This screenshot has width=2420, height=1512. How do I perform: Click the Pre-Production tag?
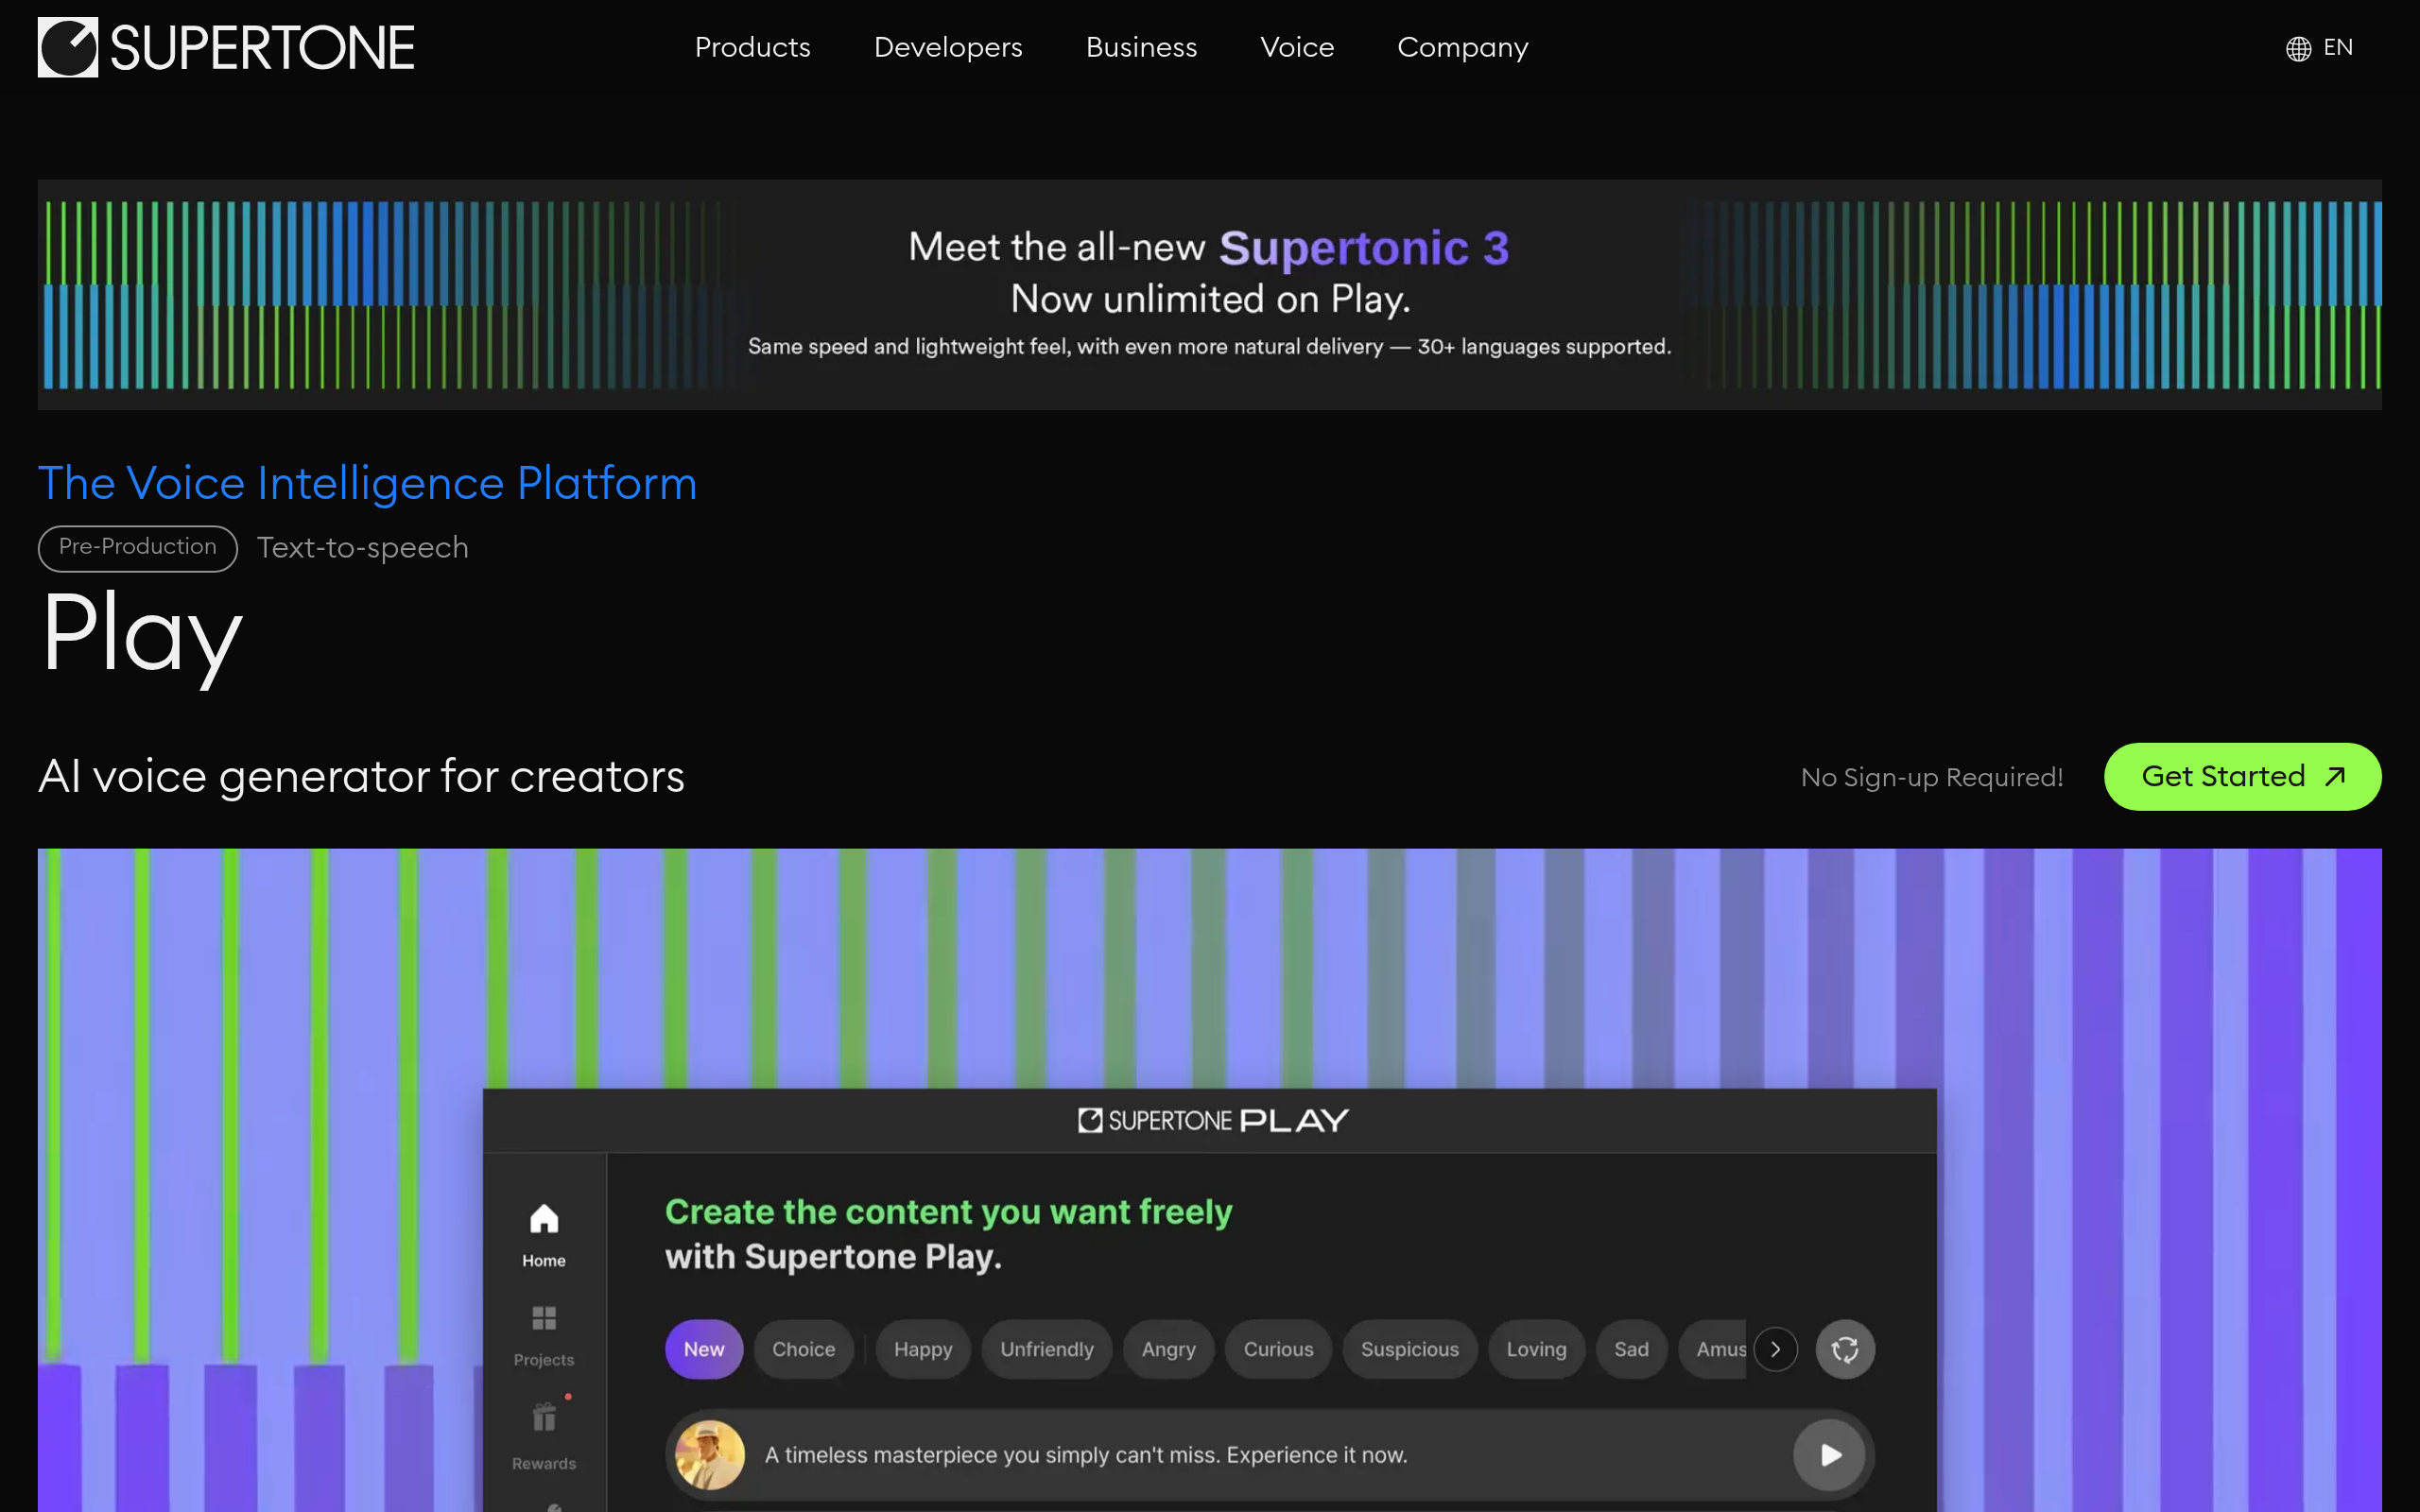[x=138, y=548]
